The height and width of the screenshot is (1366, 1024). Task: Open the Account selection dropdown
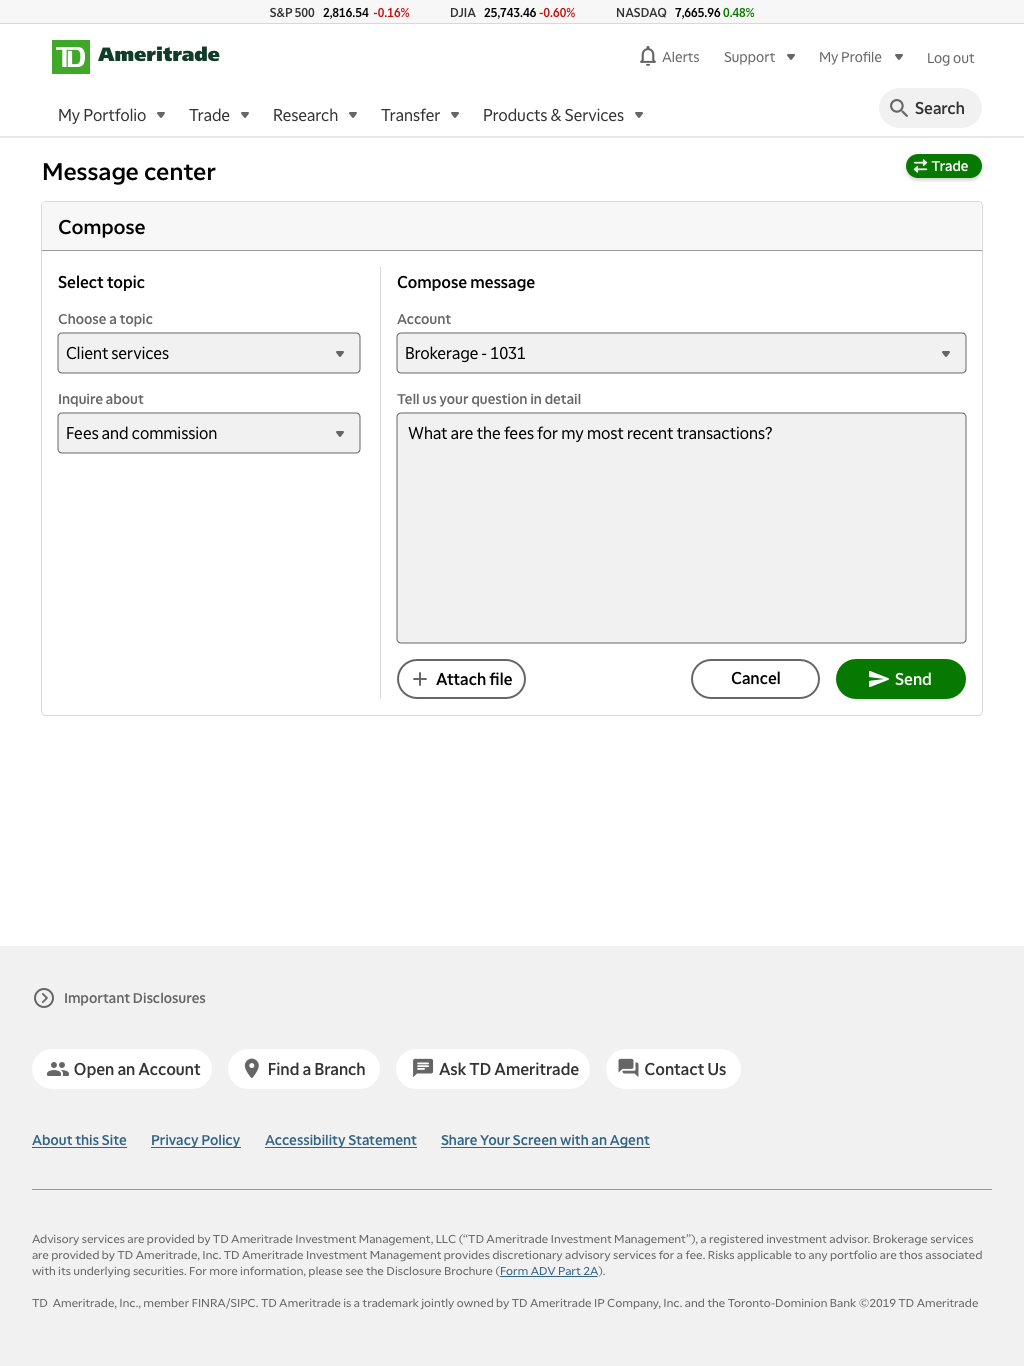[681, 353]
